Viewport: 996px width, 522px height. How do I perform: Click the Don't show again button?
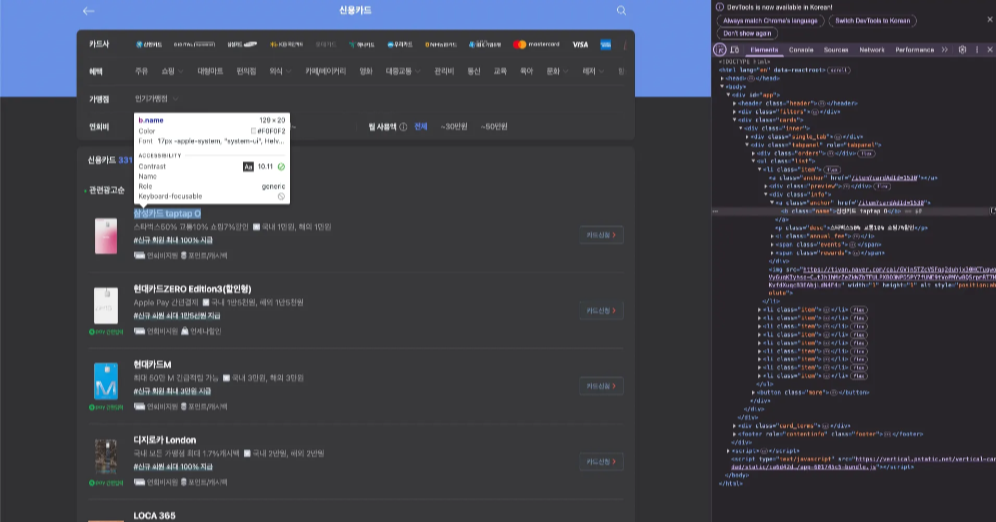coord(747,34)
